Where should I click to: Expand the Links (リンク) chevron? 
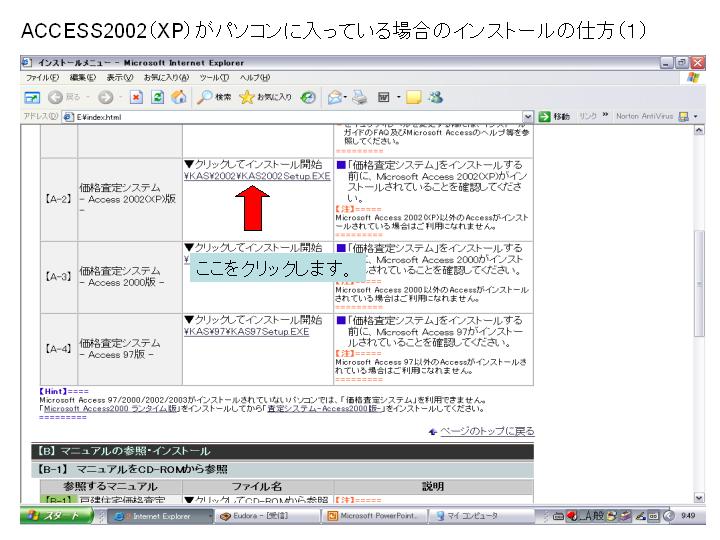tap(605, 115)
